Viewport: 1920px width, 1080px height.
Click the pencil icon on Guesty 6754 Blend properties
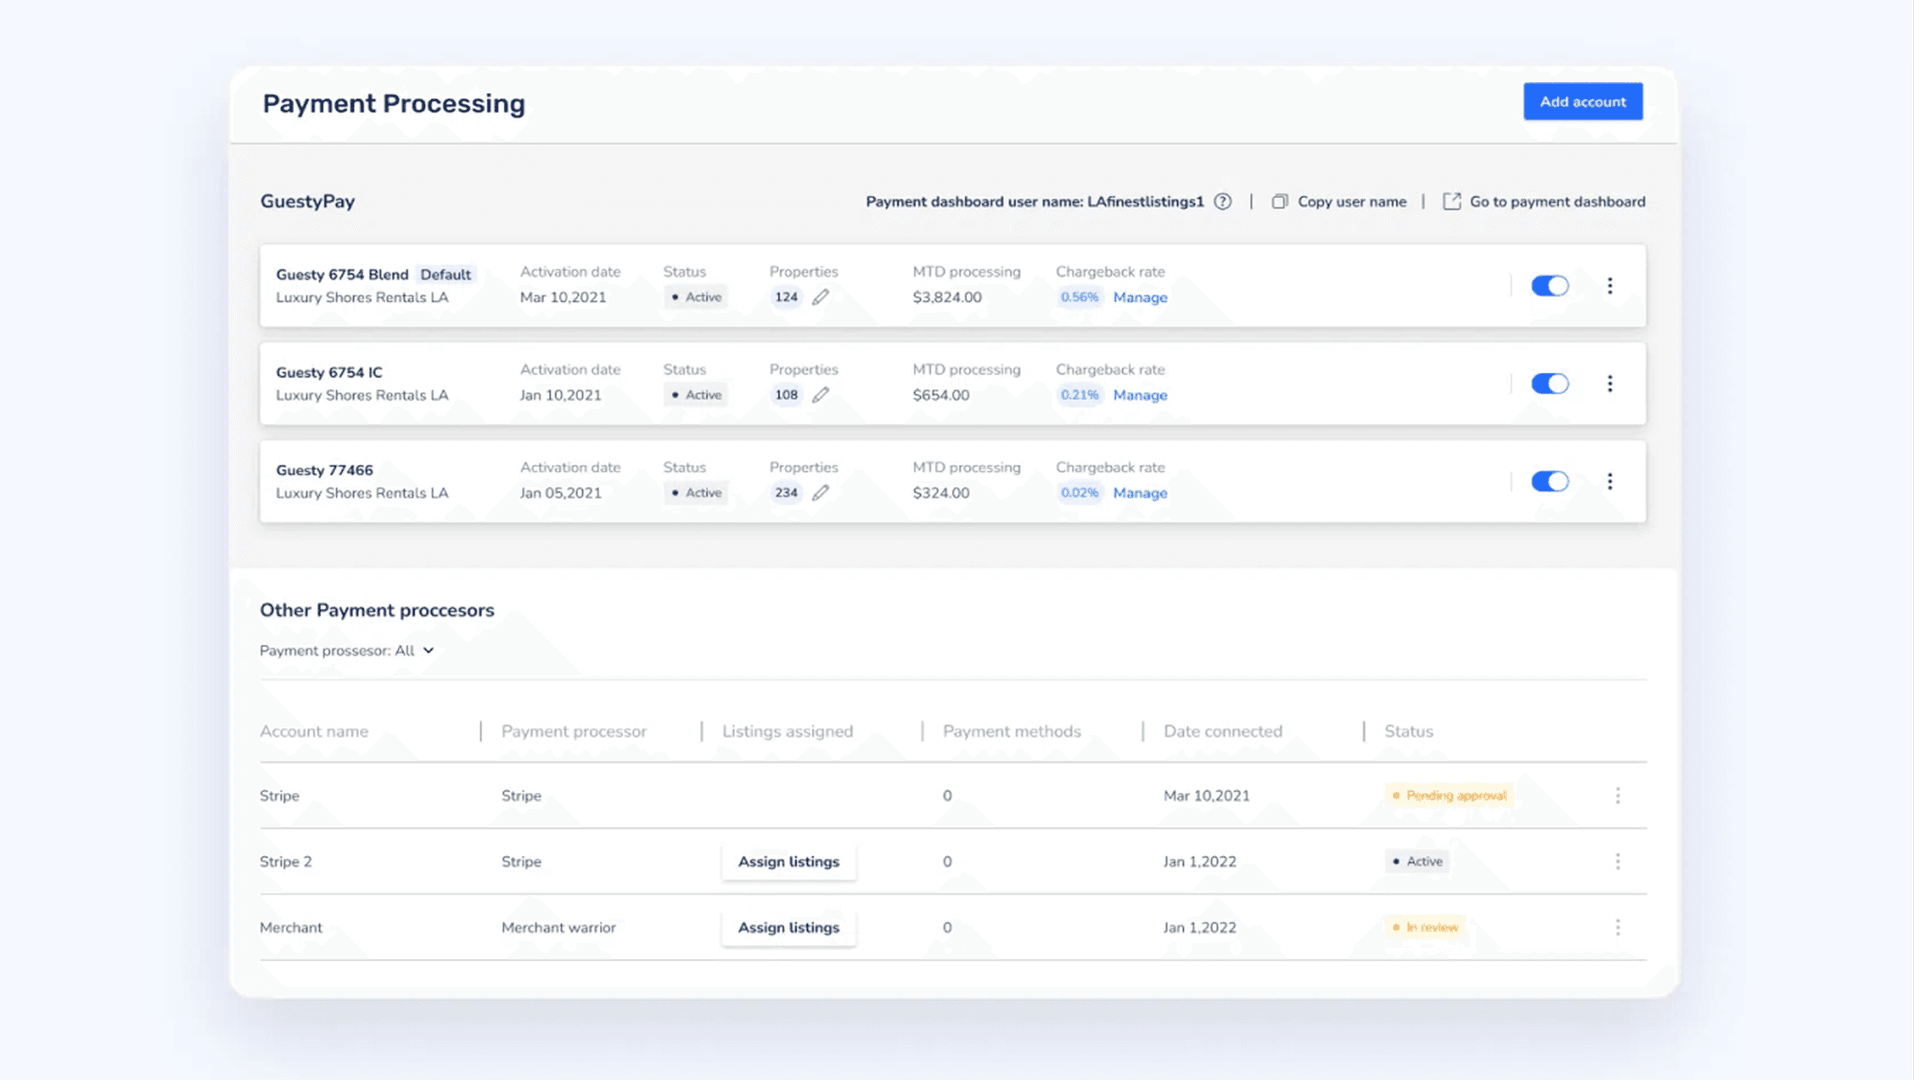[821, 297]
